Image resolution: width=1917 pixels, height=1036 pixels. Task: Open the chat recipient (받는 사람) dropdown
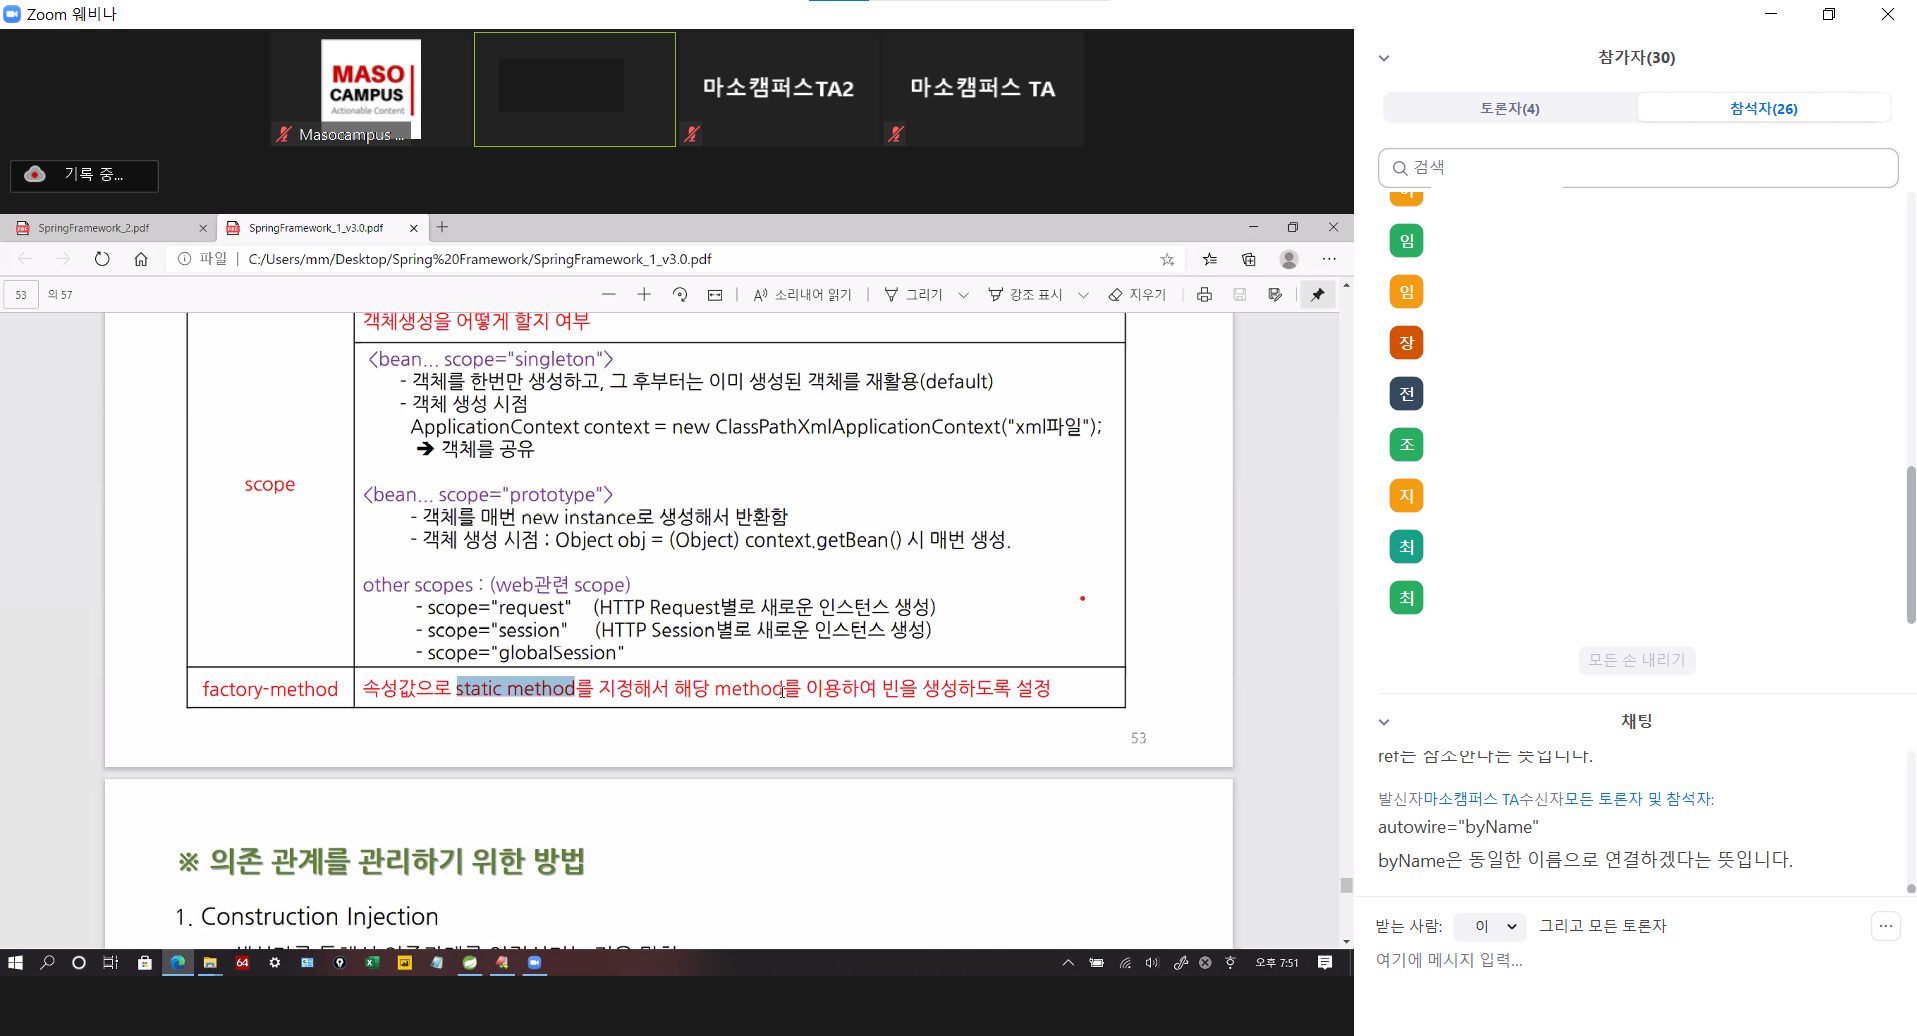[1489, 926]
